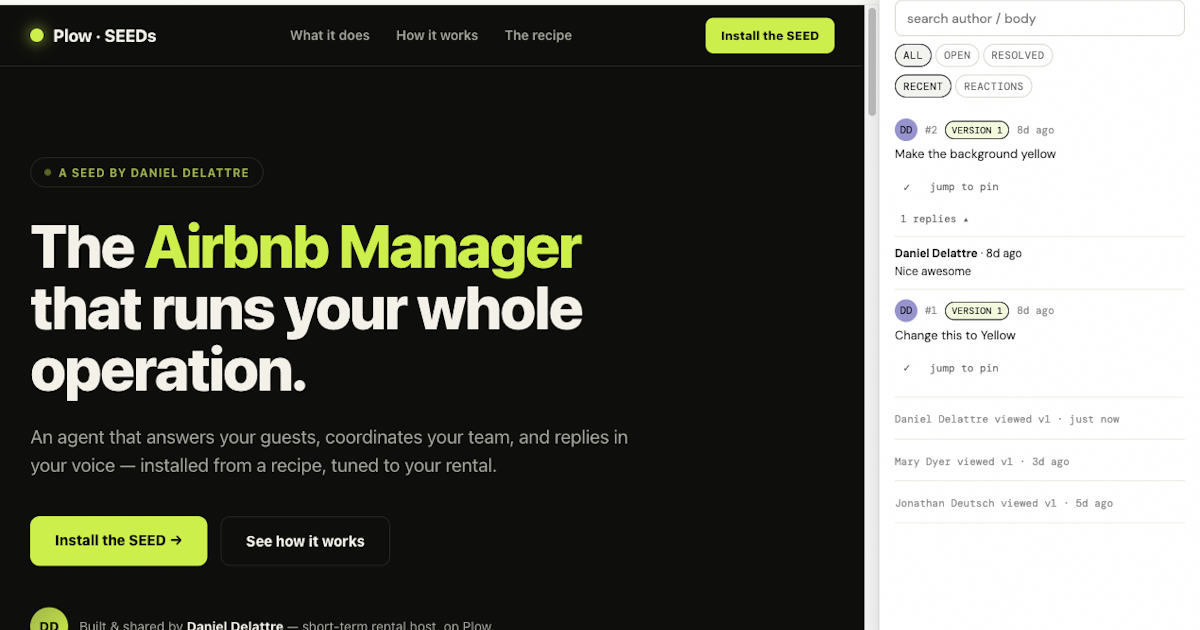Click the Install the SEED → hero button
Viewport: 1200px width, 630px height.
tap(119, 541)
